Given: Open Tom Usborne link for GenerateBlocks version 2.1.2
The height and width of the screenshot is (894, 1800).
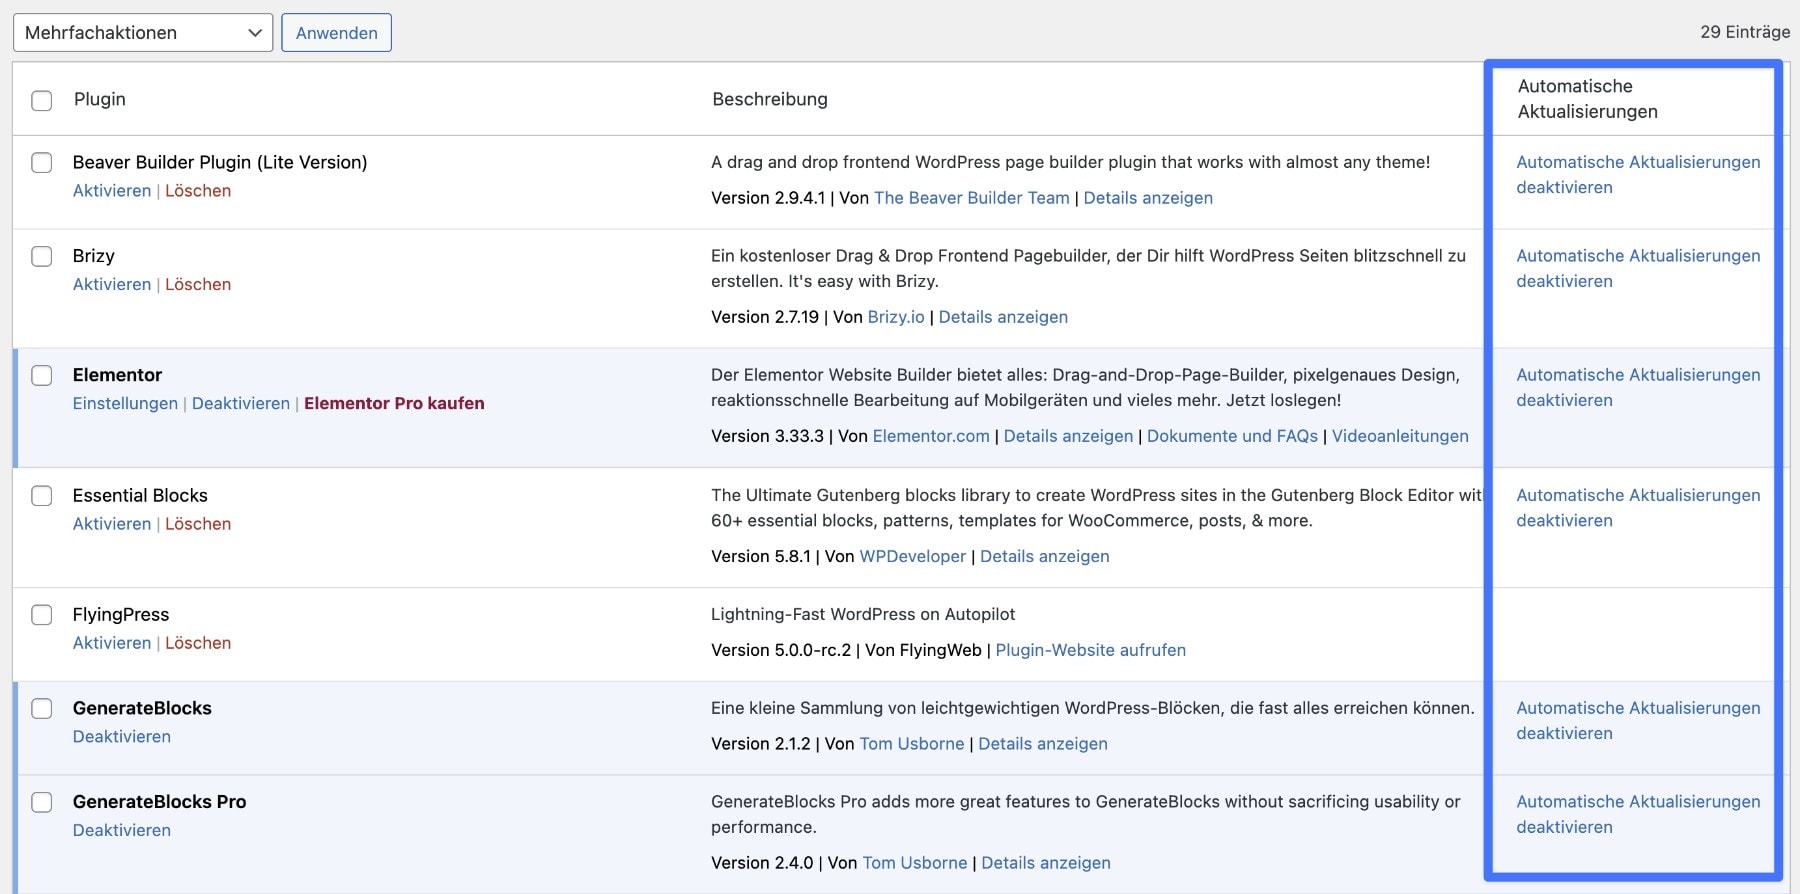Looking at the screenshot, I should tap(912, 745).
